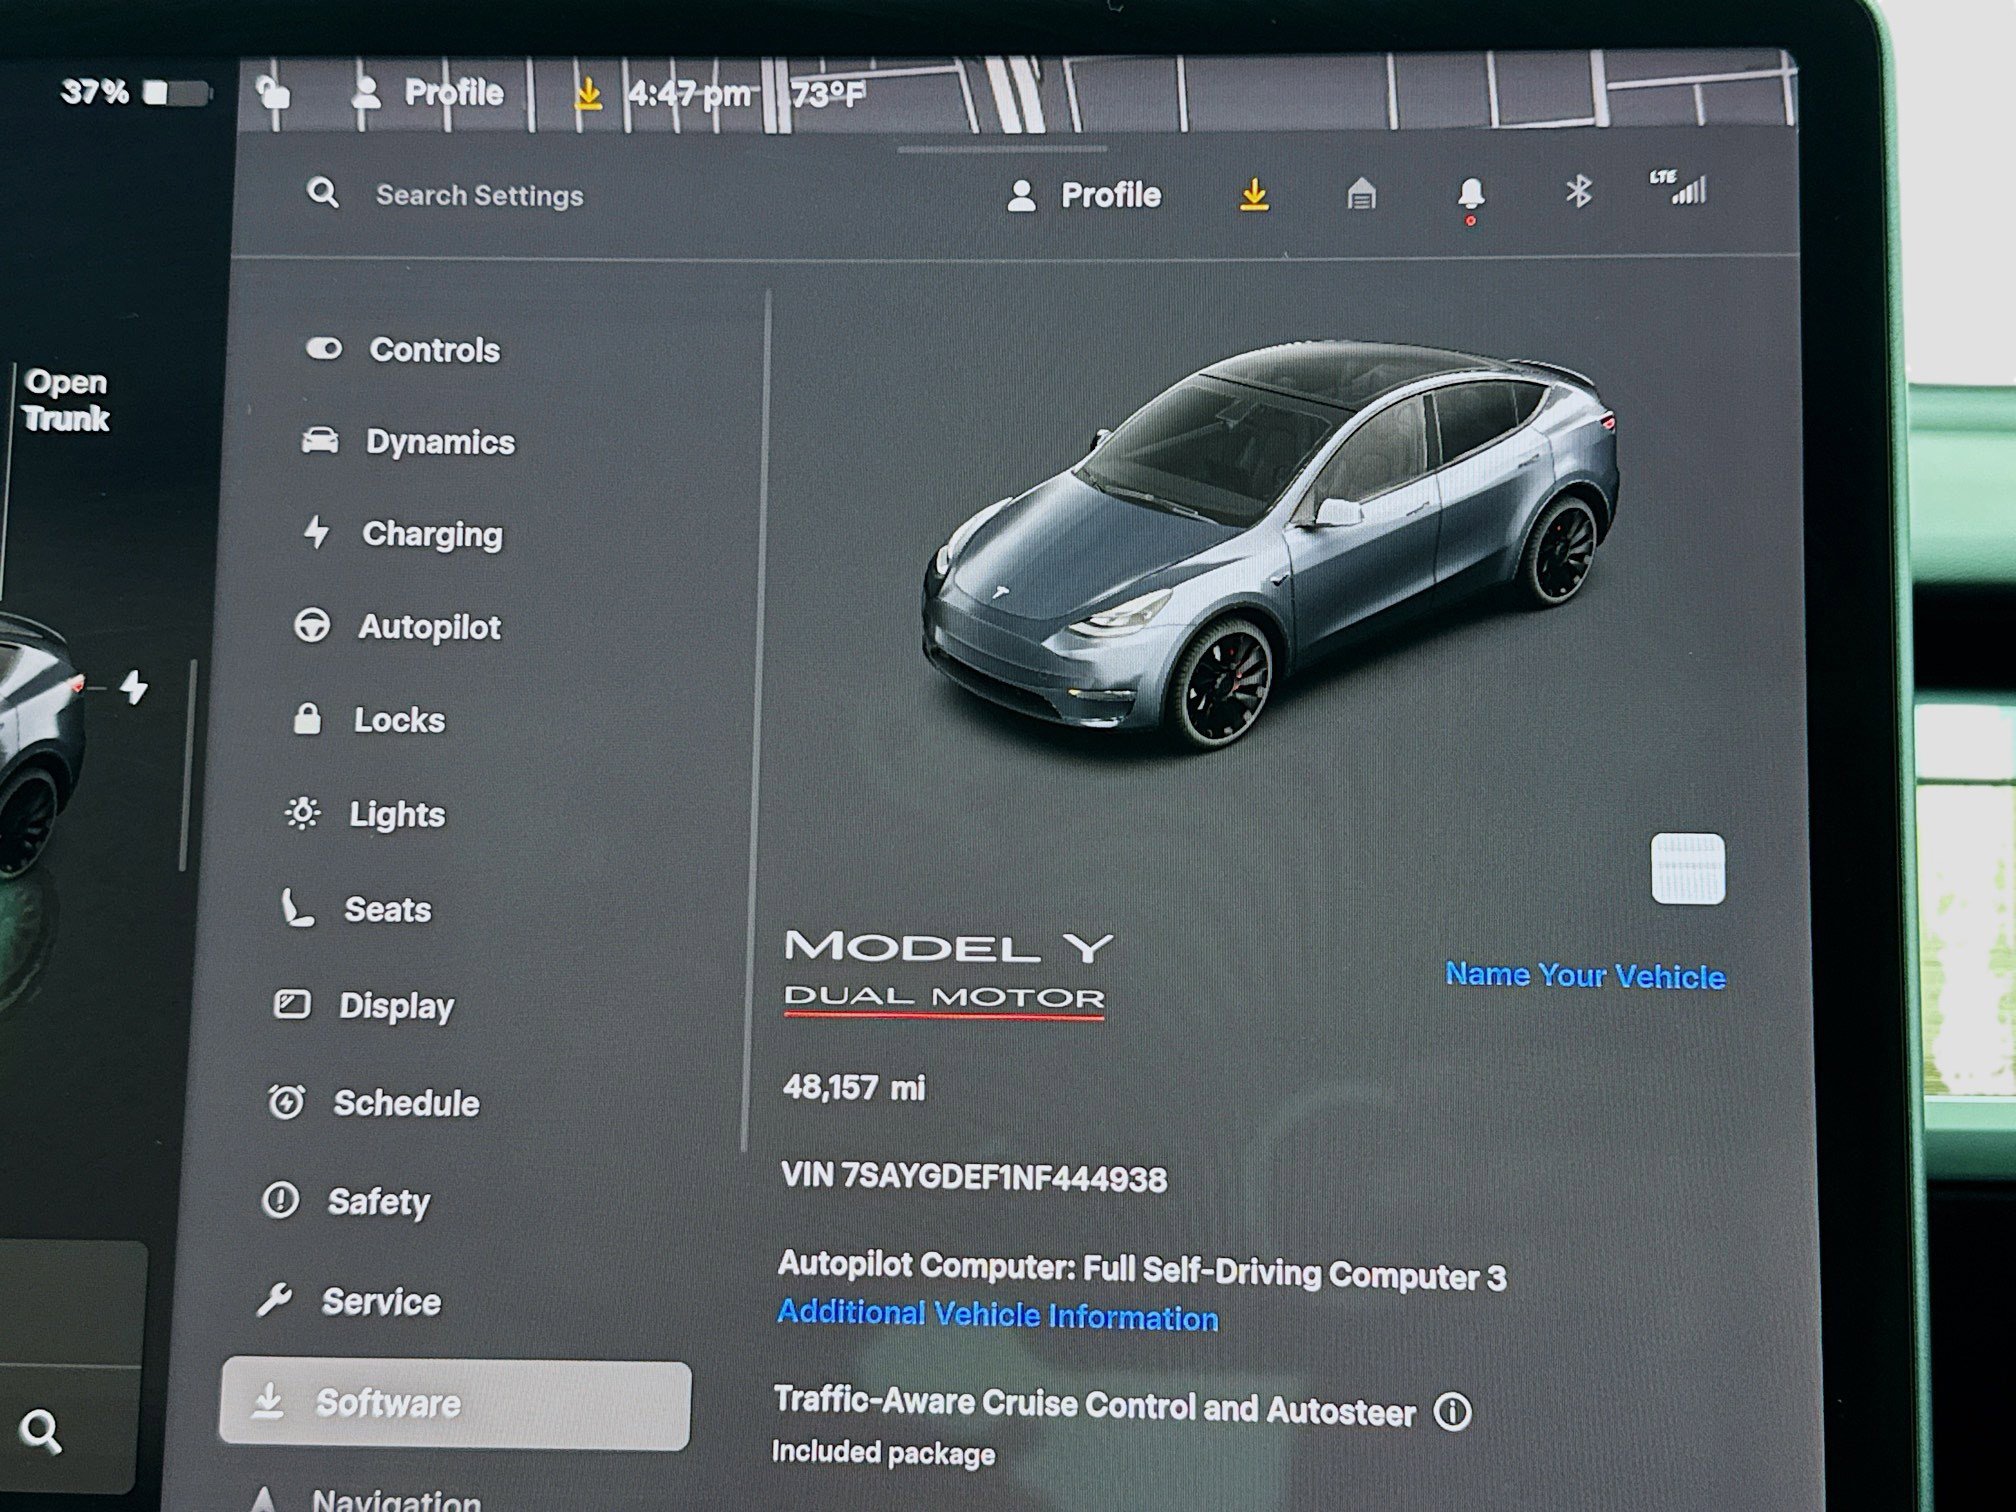Image resolution: width=2016 pixels, height=1512 pixels.
Task: Click the Name Your Vehicle link
Action: pyautogui.click(x=1585, y=975)
